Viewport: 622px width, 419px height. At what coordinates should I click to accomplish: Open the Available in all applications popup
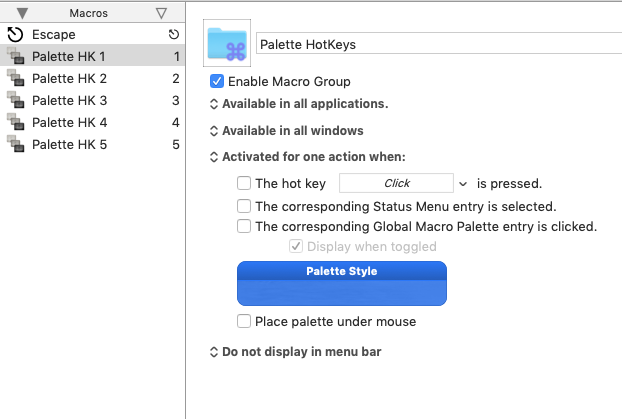pyautogui.click(x=299, y=104)
